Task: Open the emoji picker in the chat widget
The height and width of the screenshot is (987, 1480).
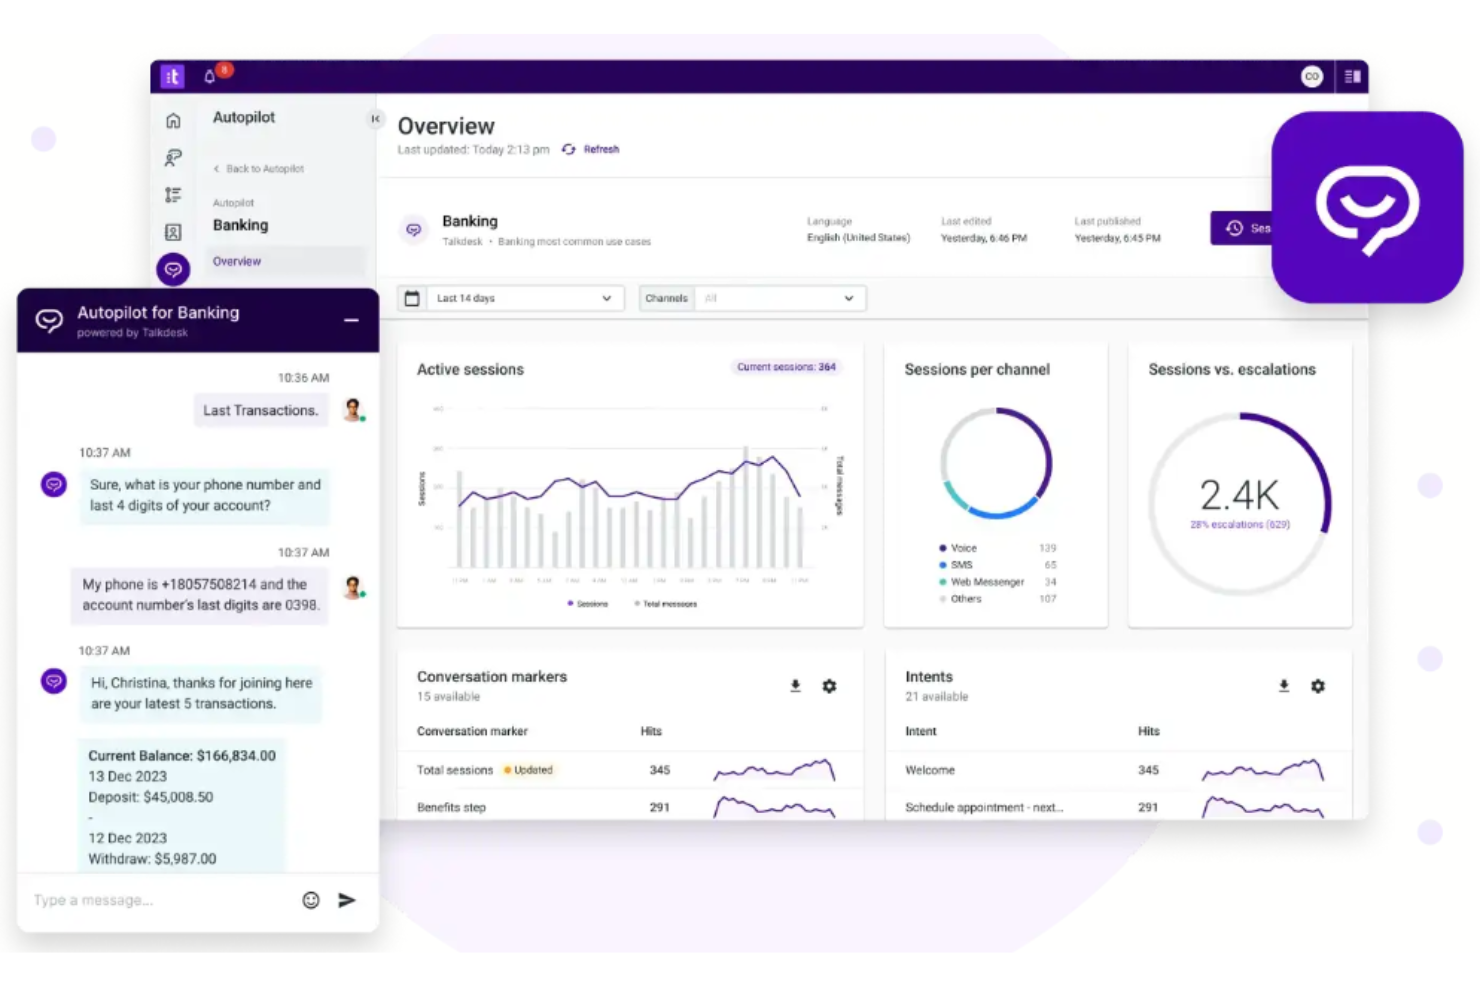Action: [311, 899]
